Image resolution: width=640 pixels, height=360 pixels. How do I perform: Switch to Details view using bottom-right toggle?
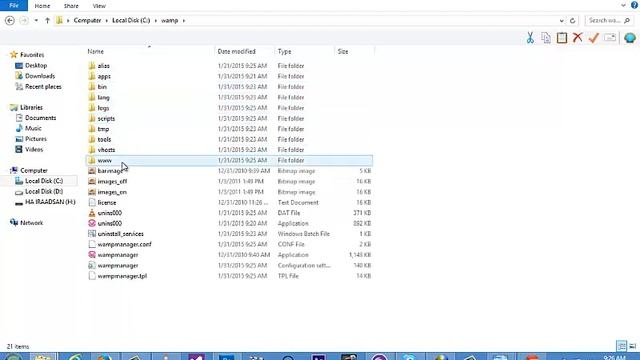coord(621,346)
